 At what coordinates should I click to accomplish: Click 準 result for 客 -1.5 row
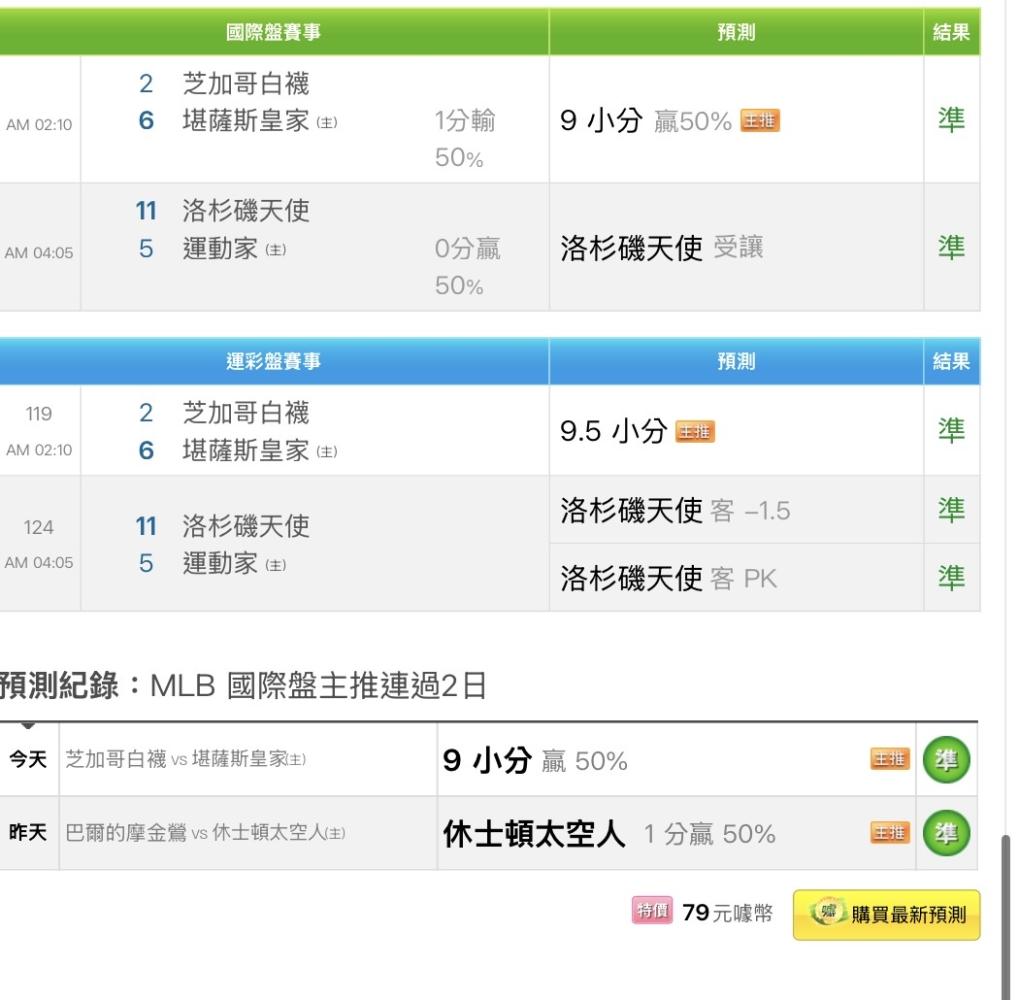coord(951,511)
